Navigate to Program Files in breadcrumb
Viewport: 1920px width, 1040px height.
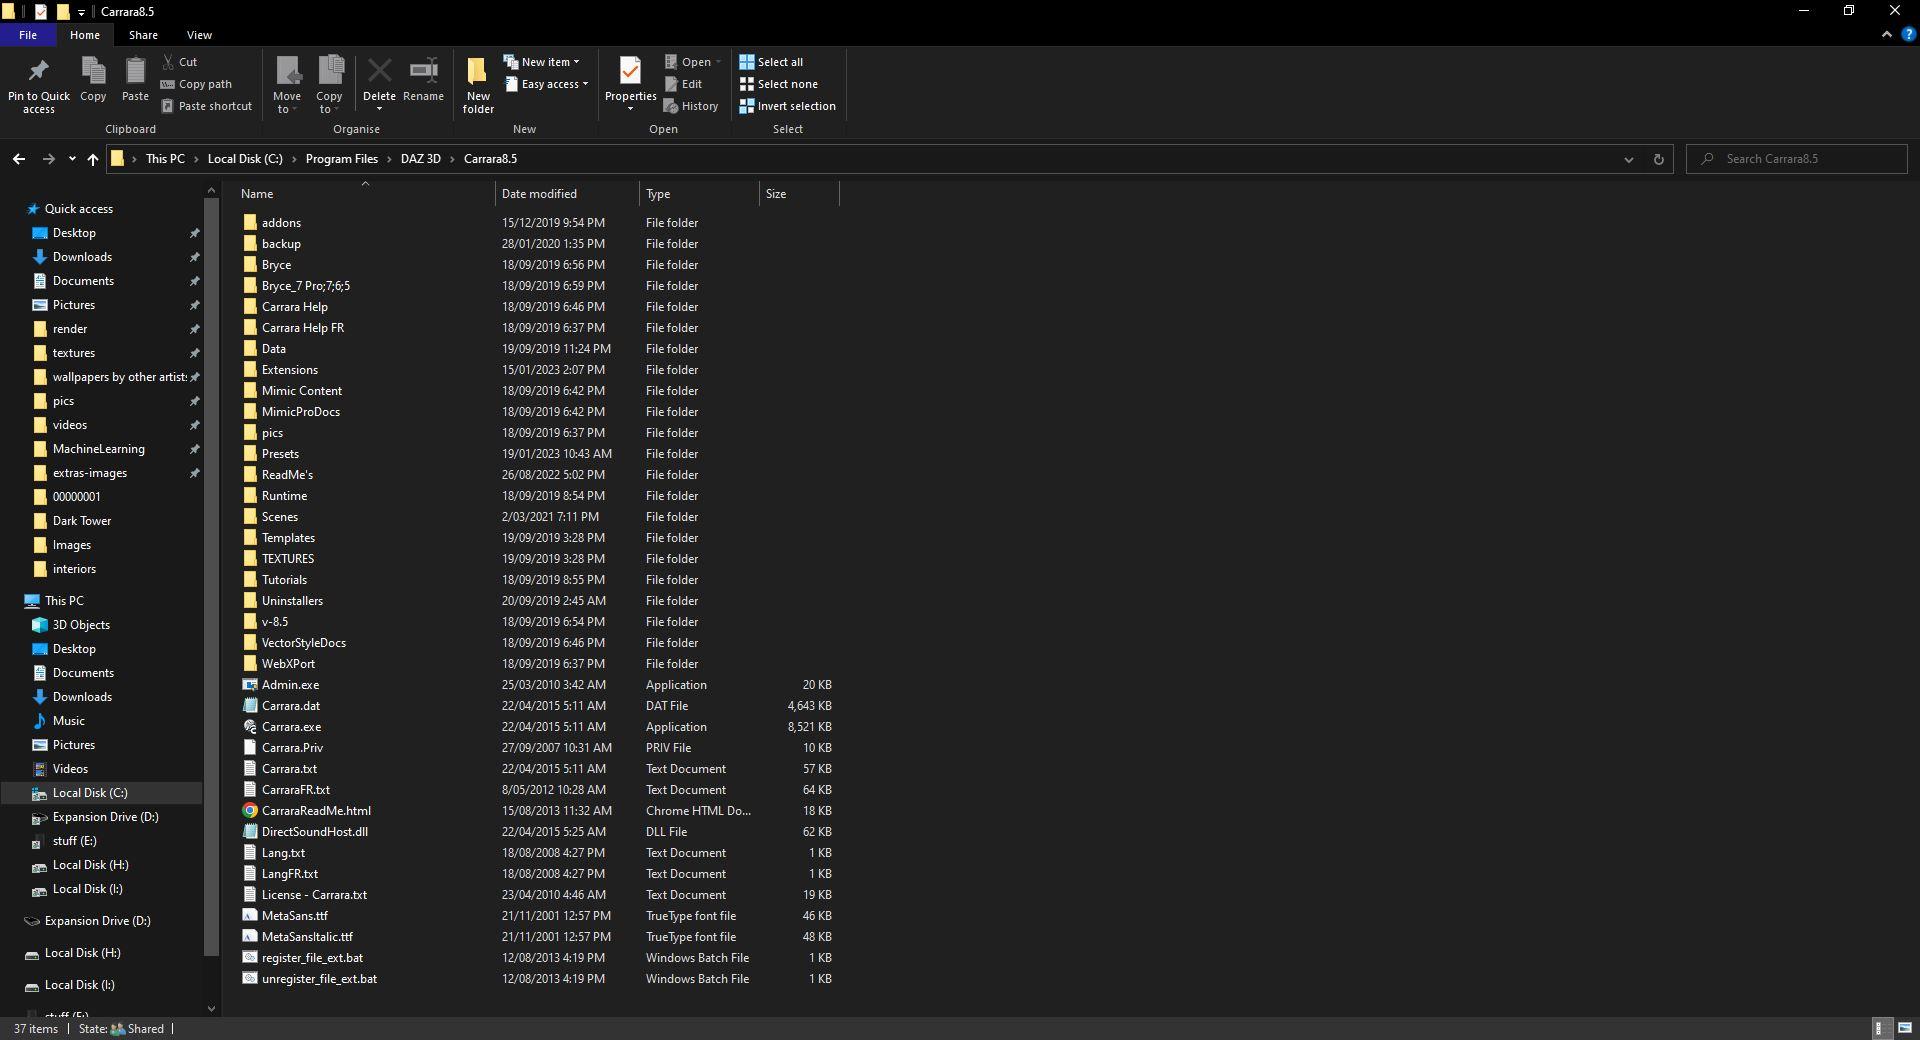point(342,159)
